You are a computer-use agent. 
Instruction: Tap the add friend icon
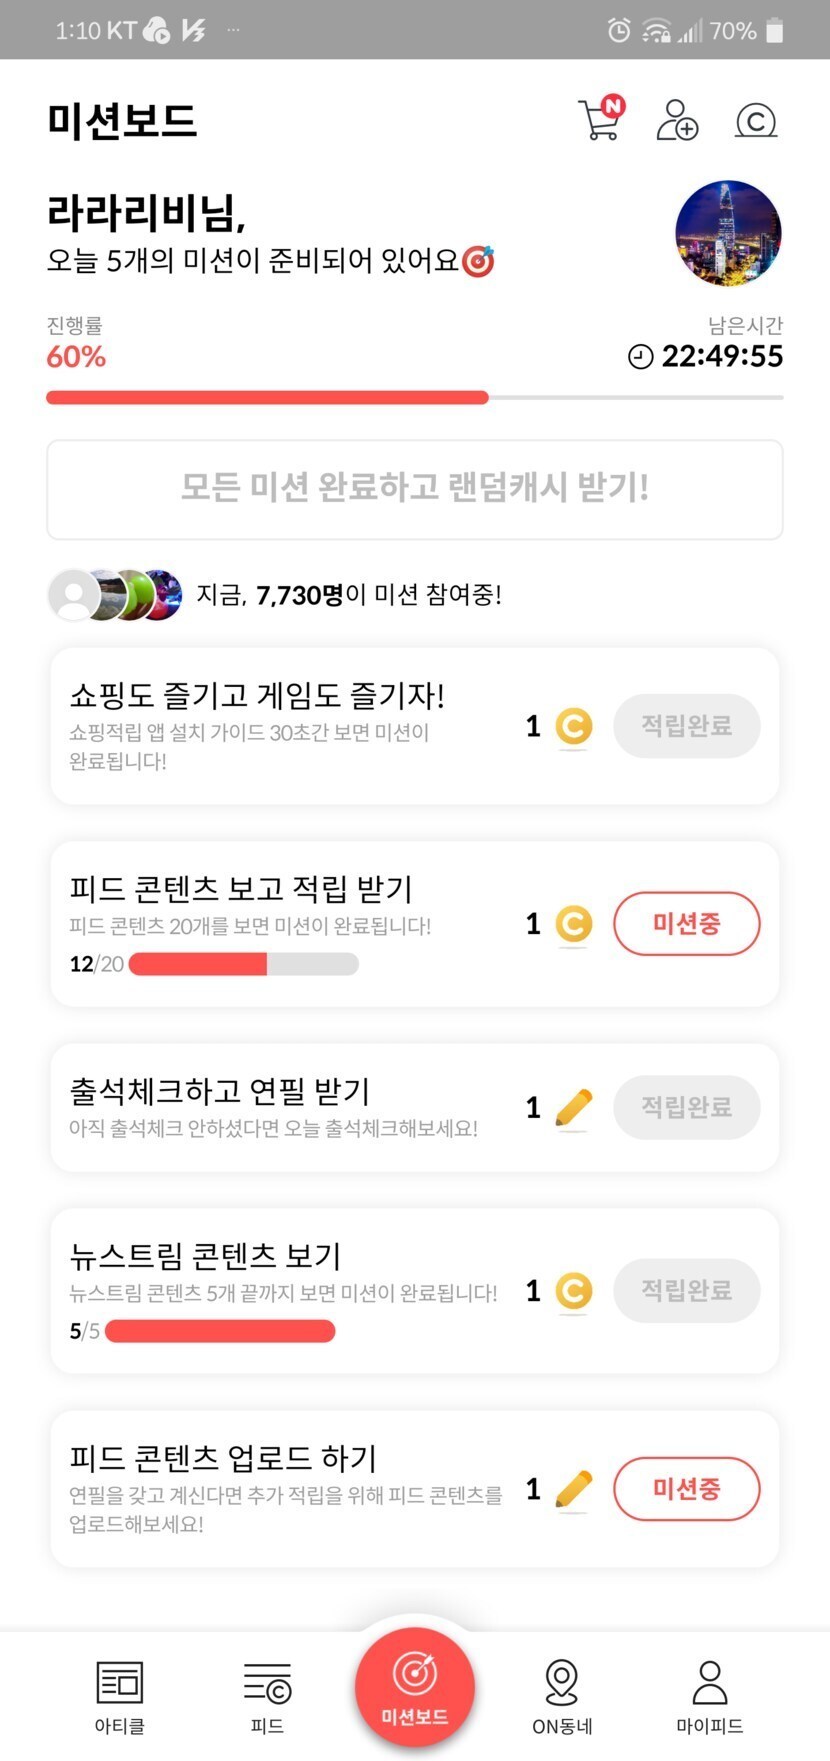pos(677,120)
